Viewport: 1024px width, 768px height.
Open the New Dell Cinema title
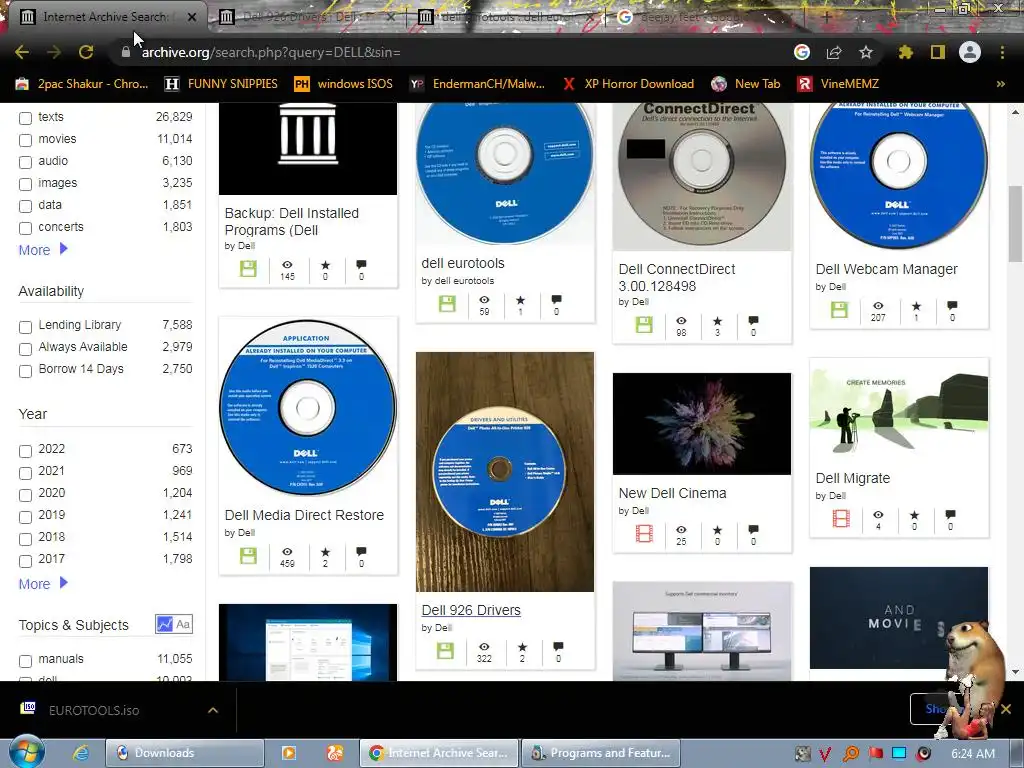coord(672,493)
